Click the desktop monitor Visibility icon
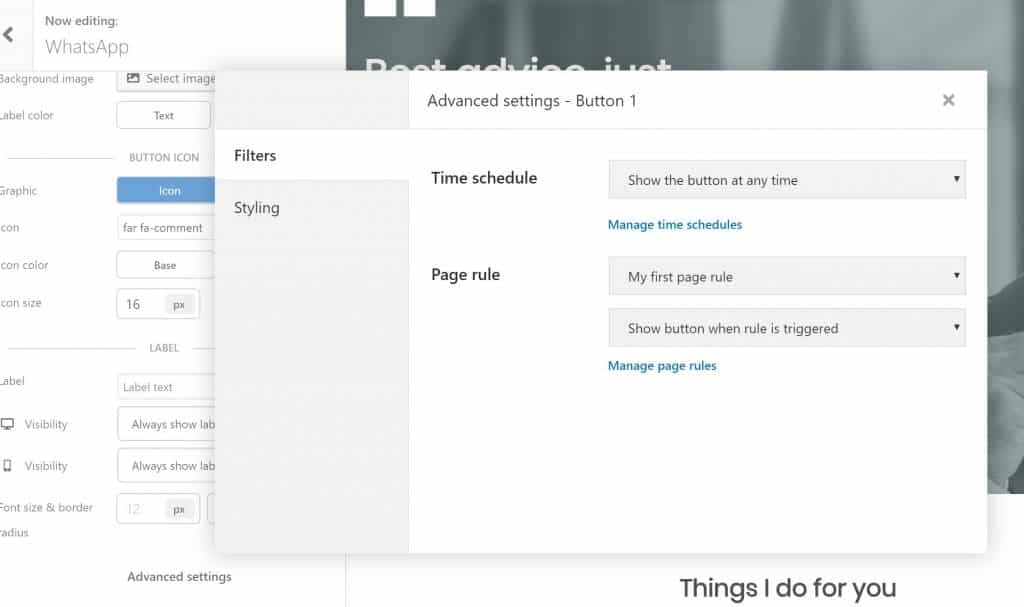The width and height of the screenshot is (1024, 607). point(7,424)
